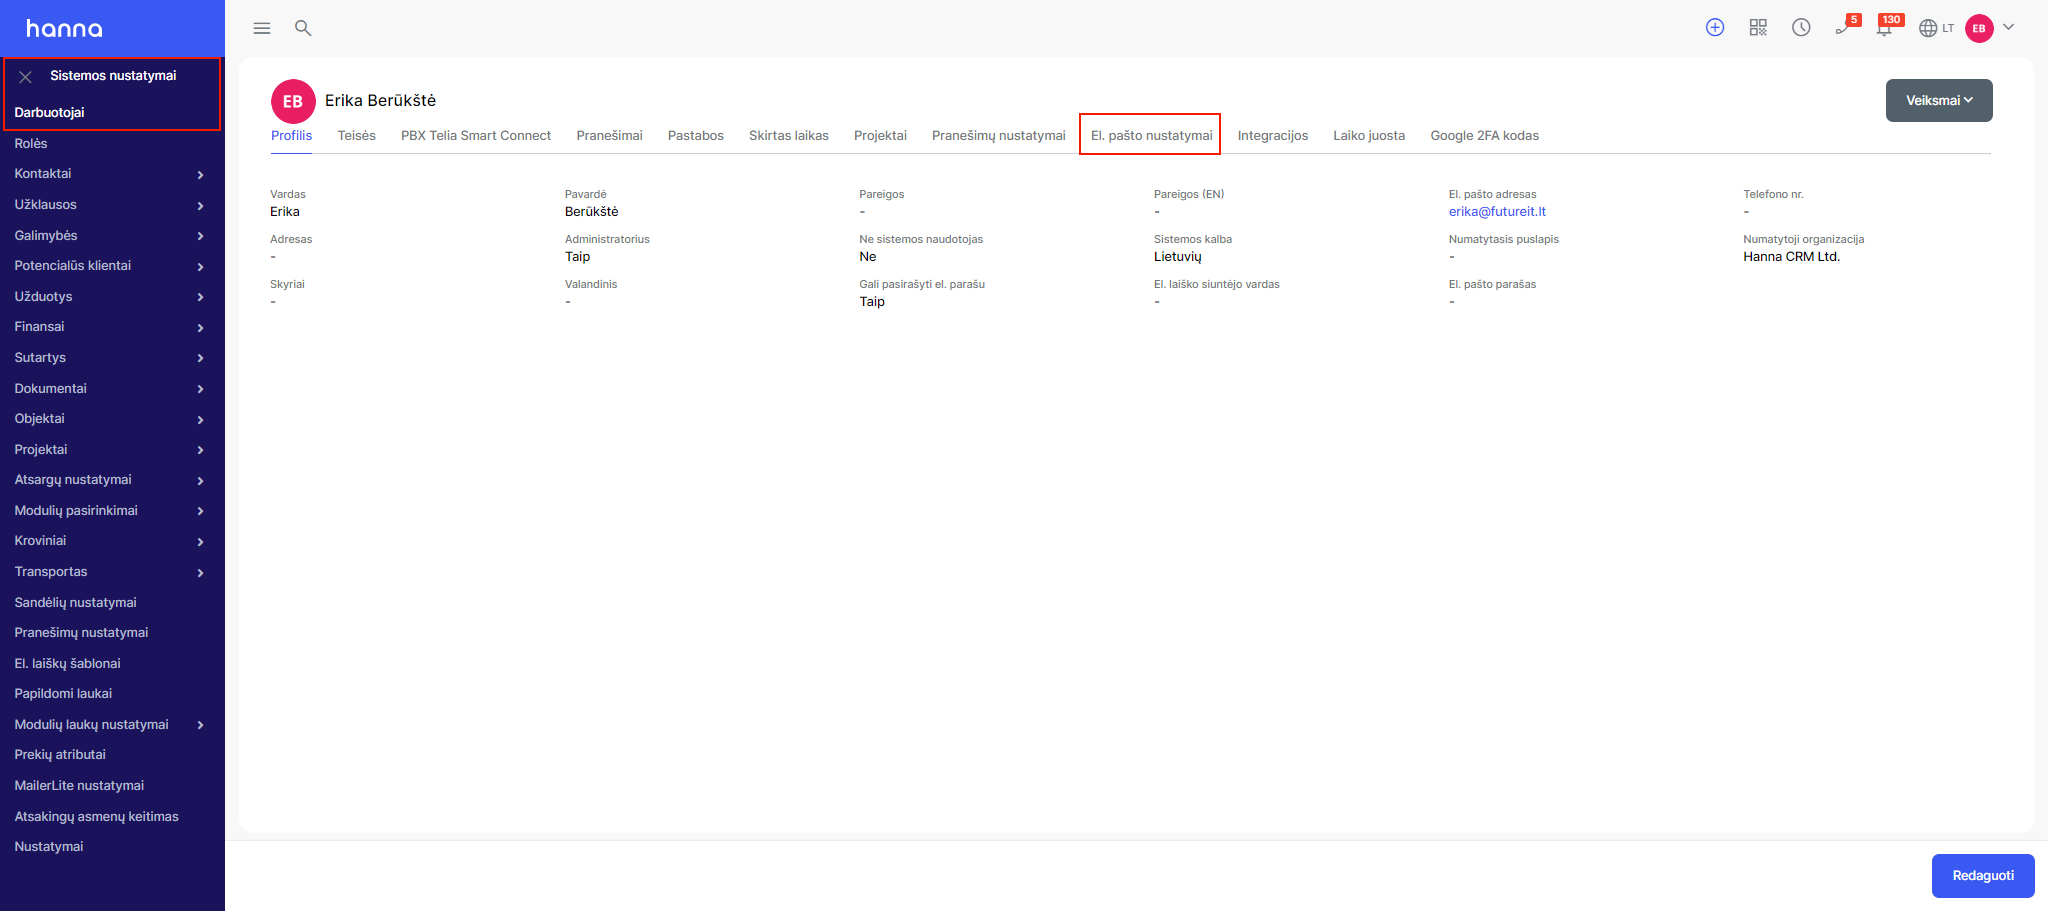
Task: Expand the Užklausos sidebar chevron
Action: pos(200,206)
